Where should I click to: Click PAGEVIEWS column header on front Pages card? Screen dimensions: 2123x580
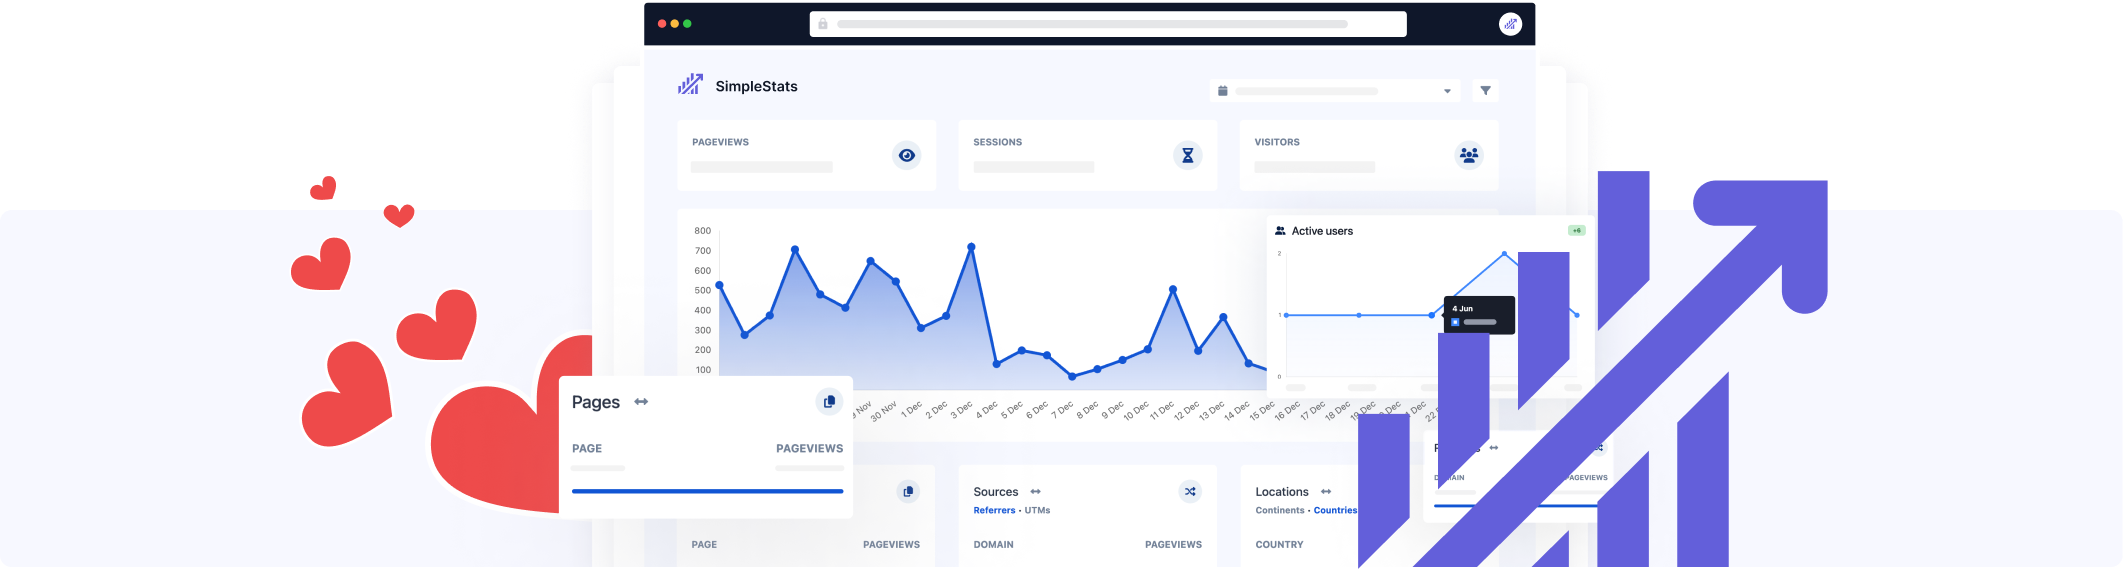(809, 449)
